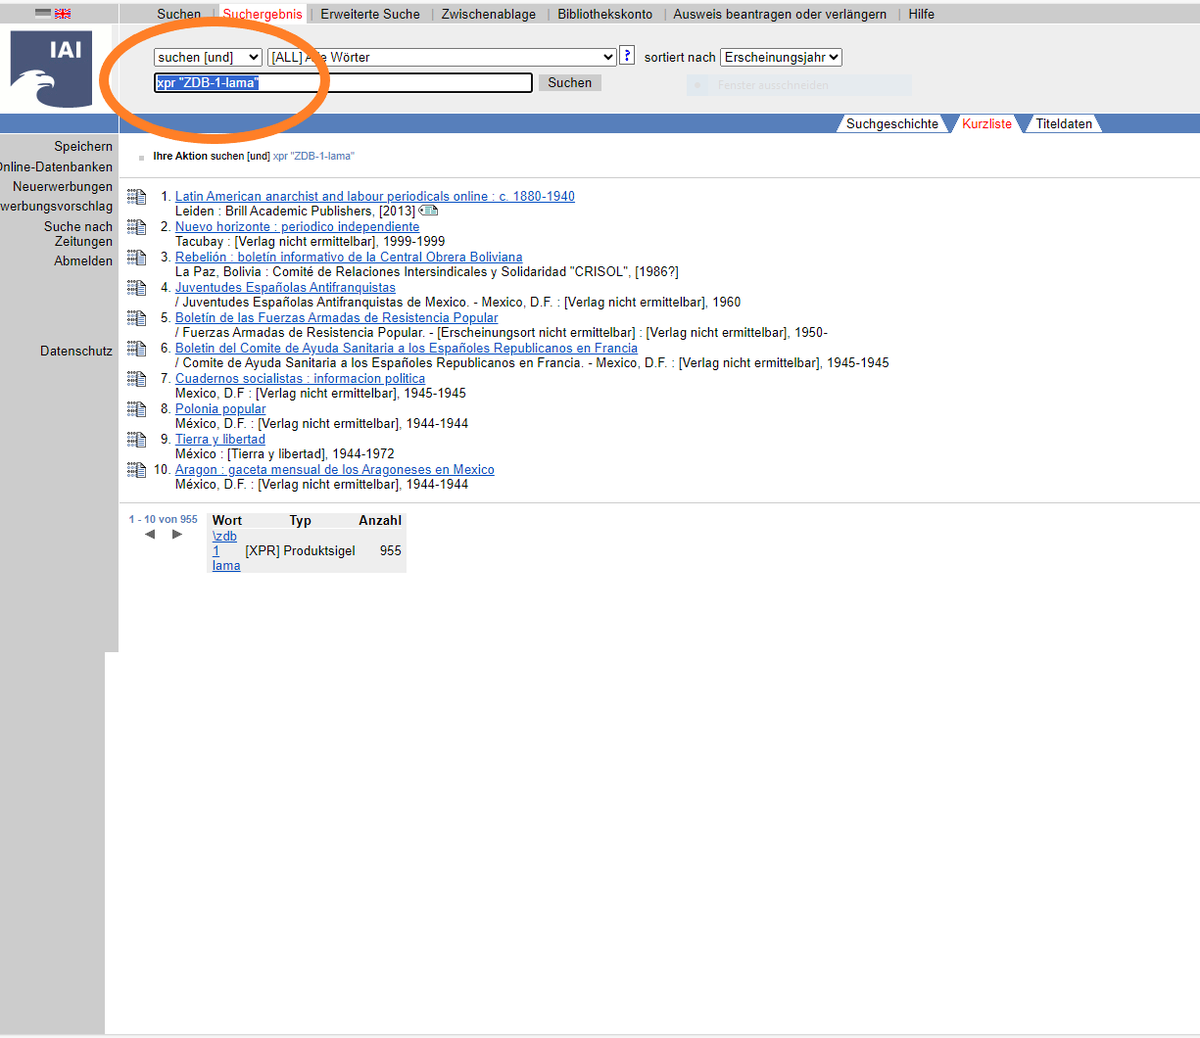This screenshot has width=1200, height=1038.
Task: Click the record icon beside Tierra y libertad
Action: (137, 440)
